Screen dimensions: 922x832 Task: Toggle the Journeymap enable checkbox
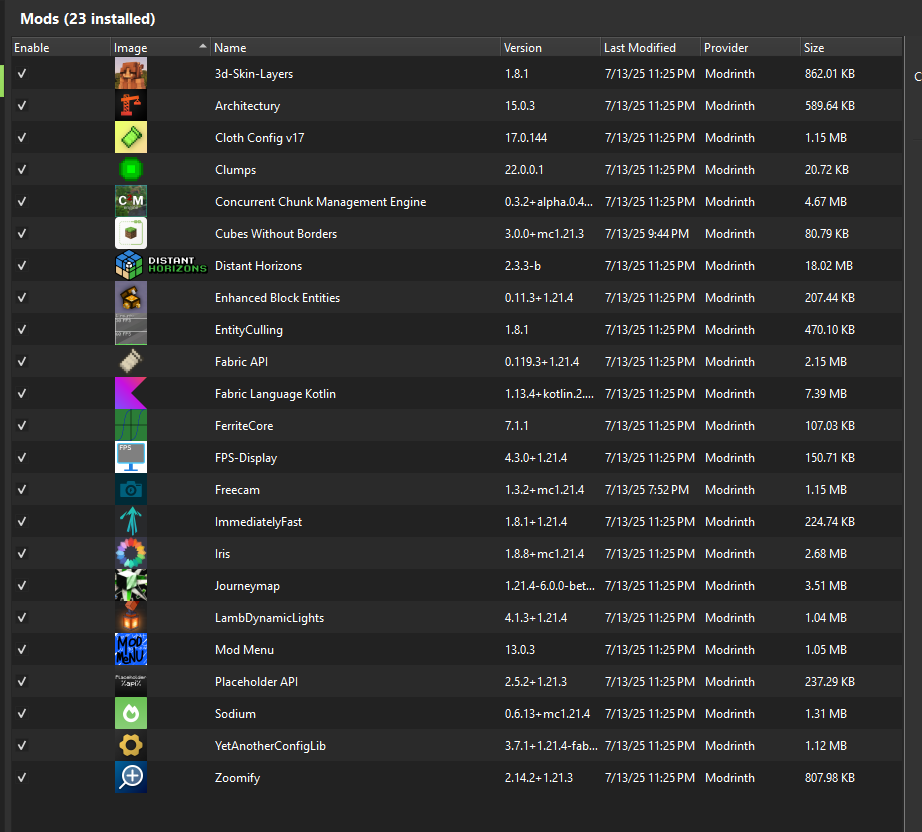22,586
